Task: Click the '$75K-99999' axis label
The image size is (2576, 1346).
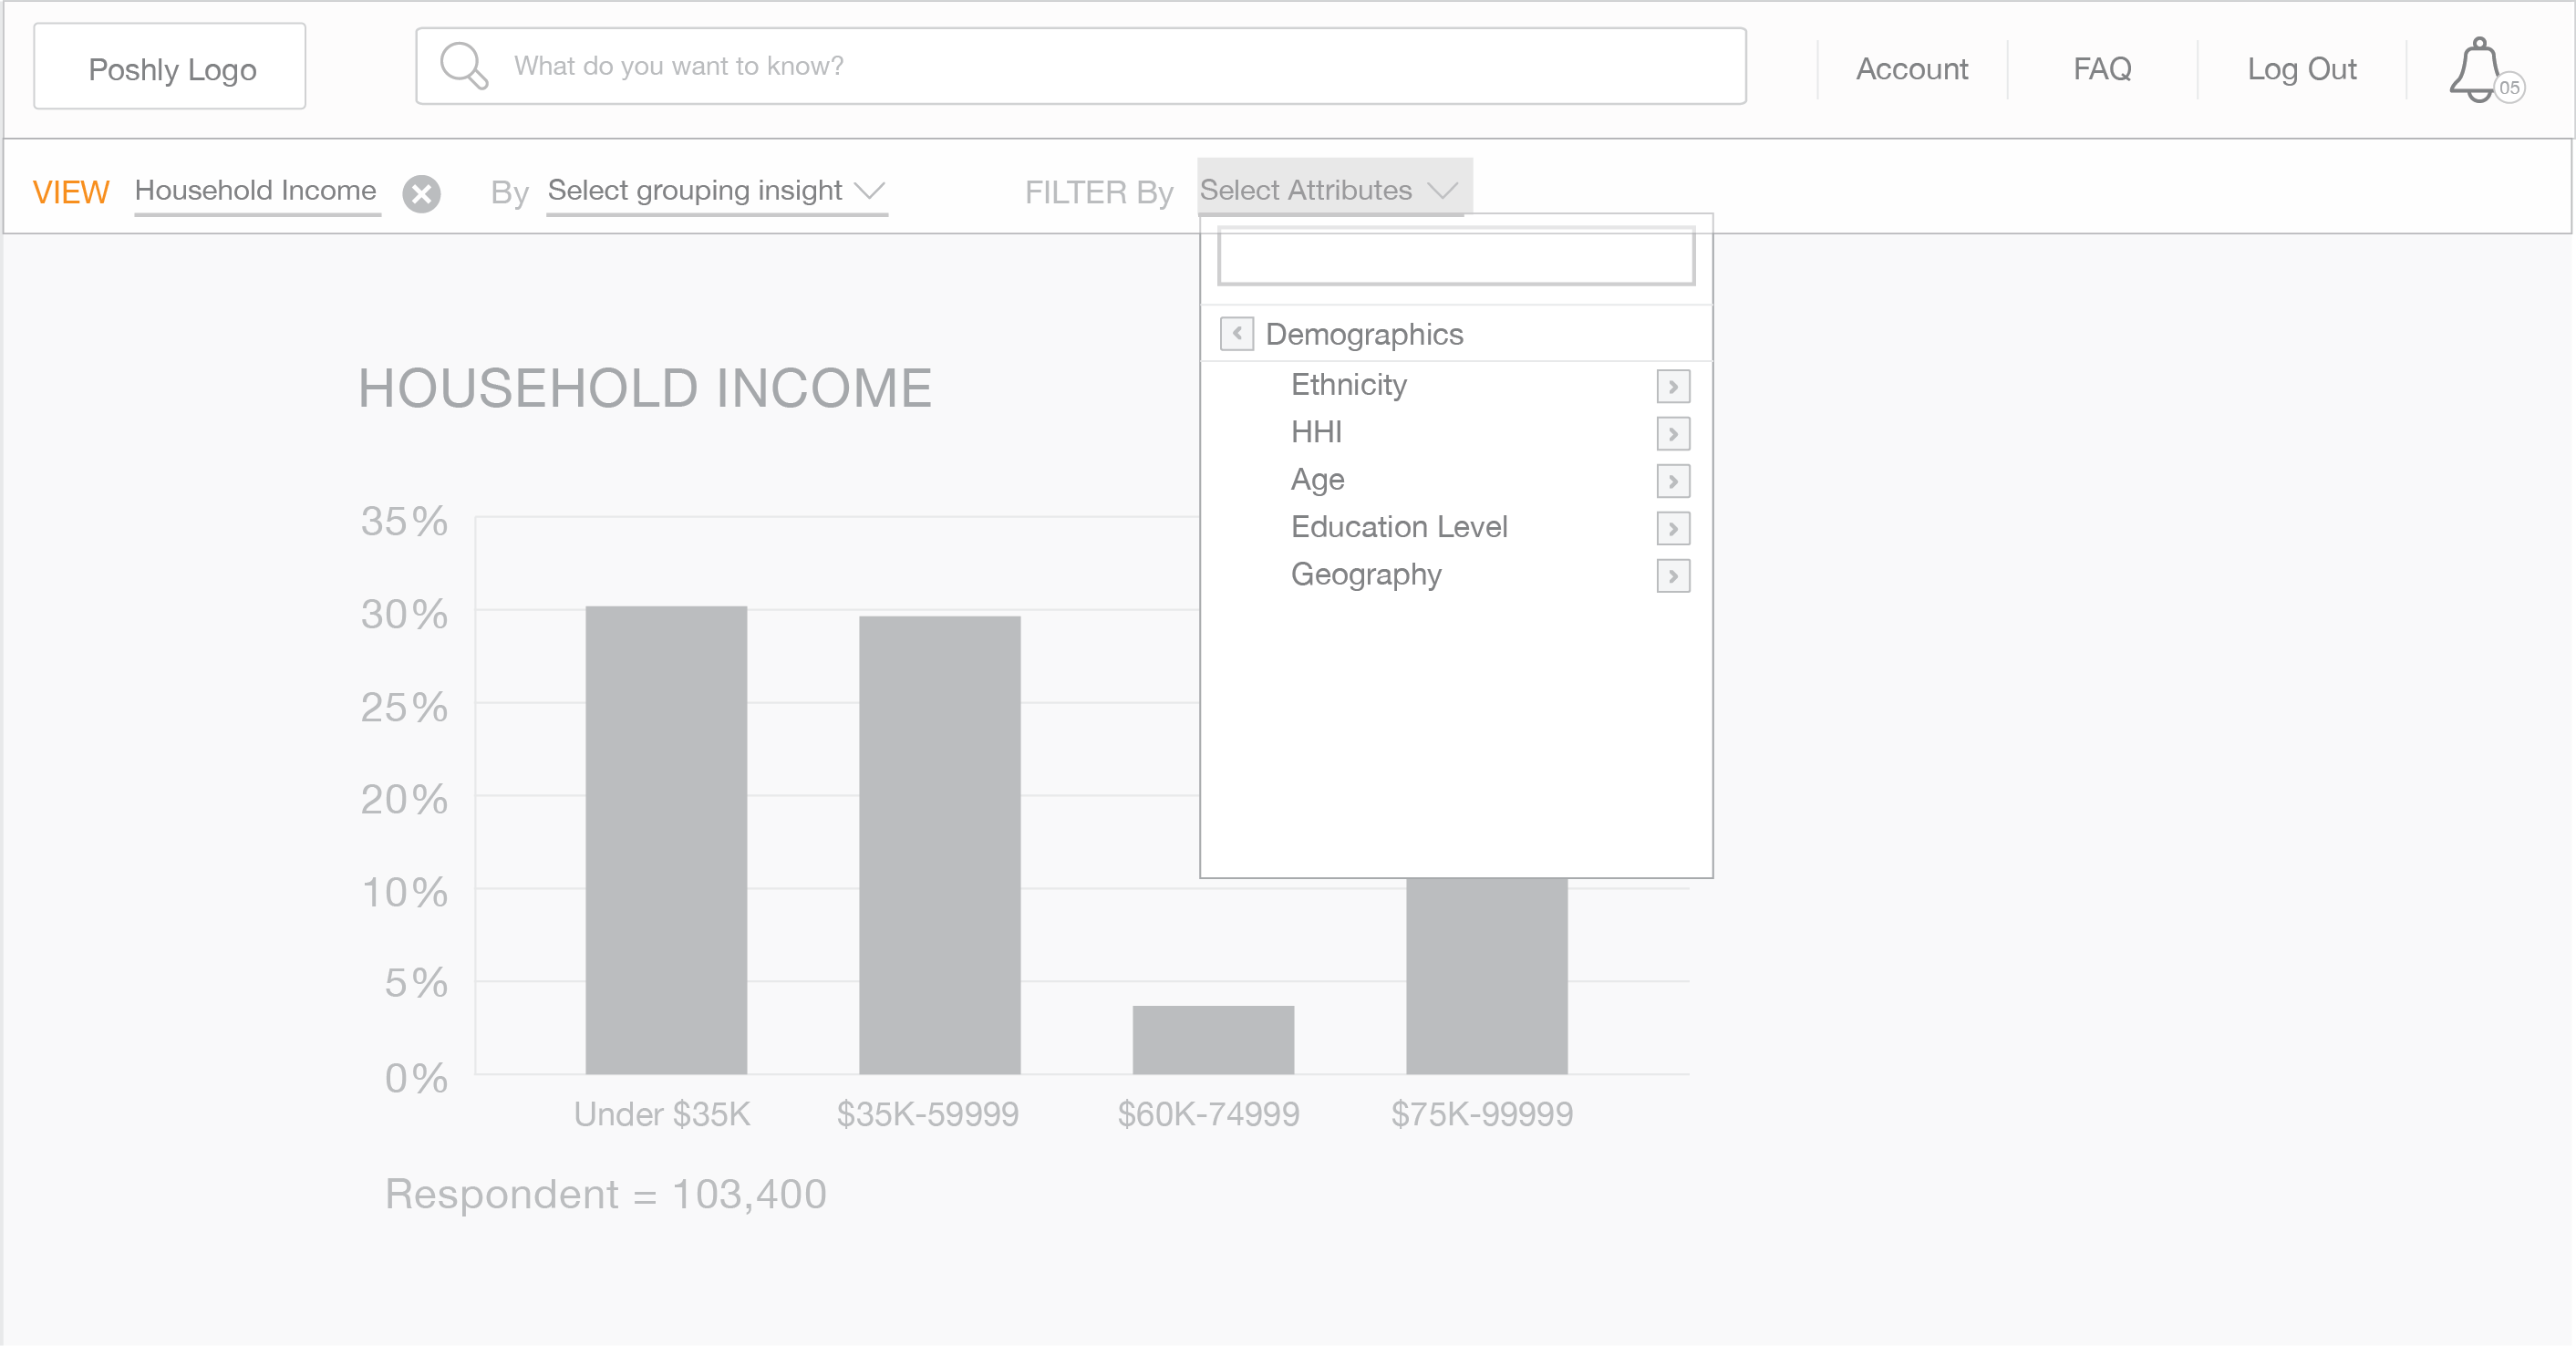Action: (1482, 1114)
